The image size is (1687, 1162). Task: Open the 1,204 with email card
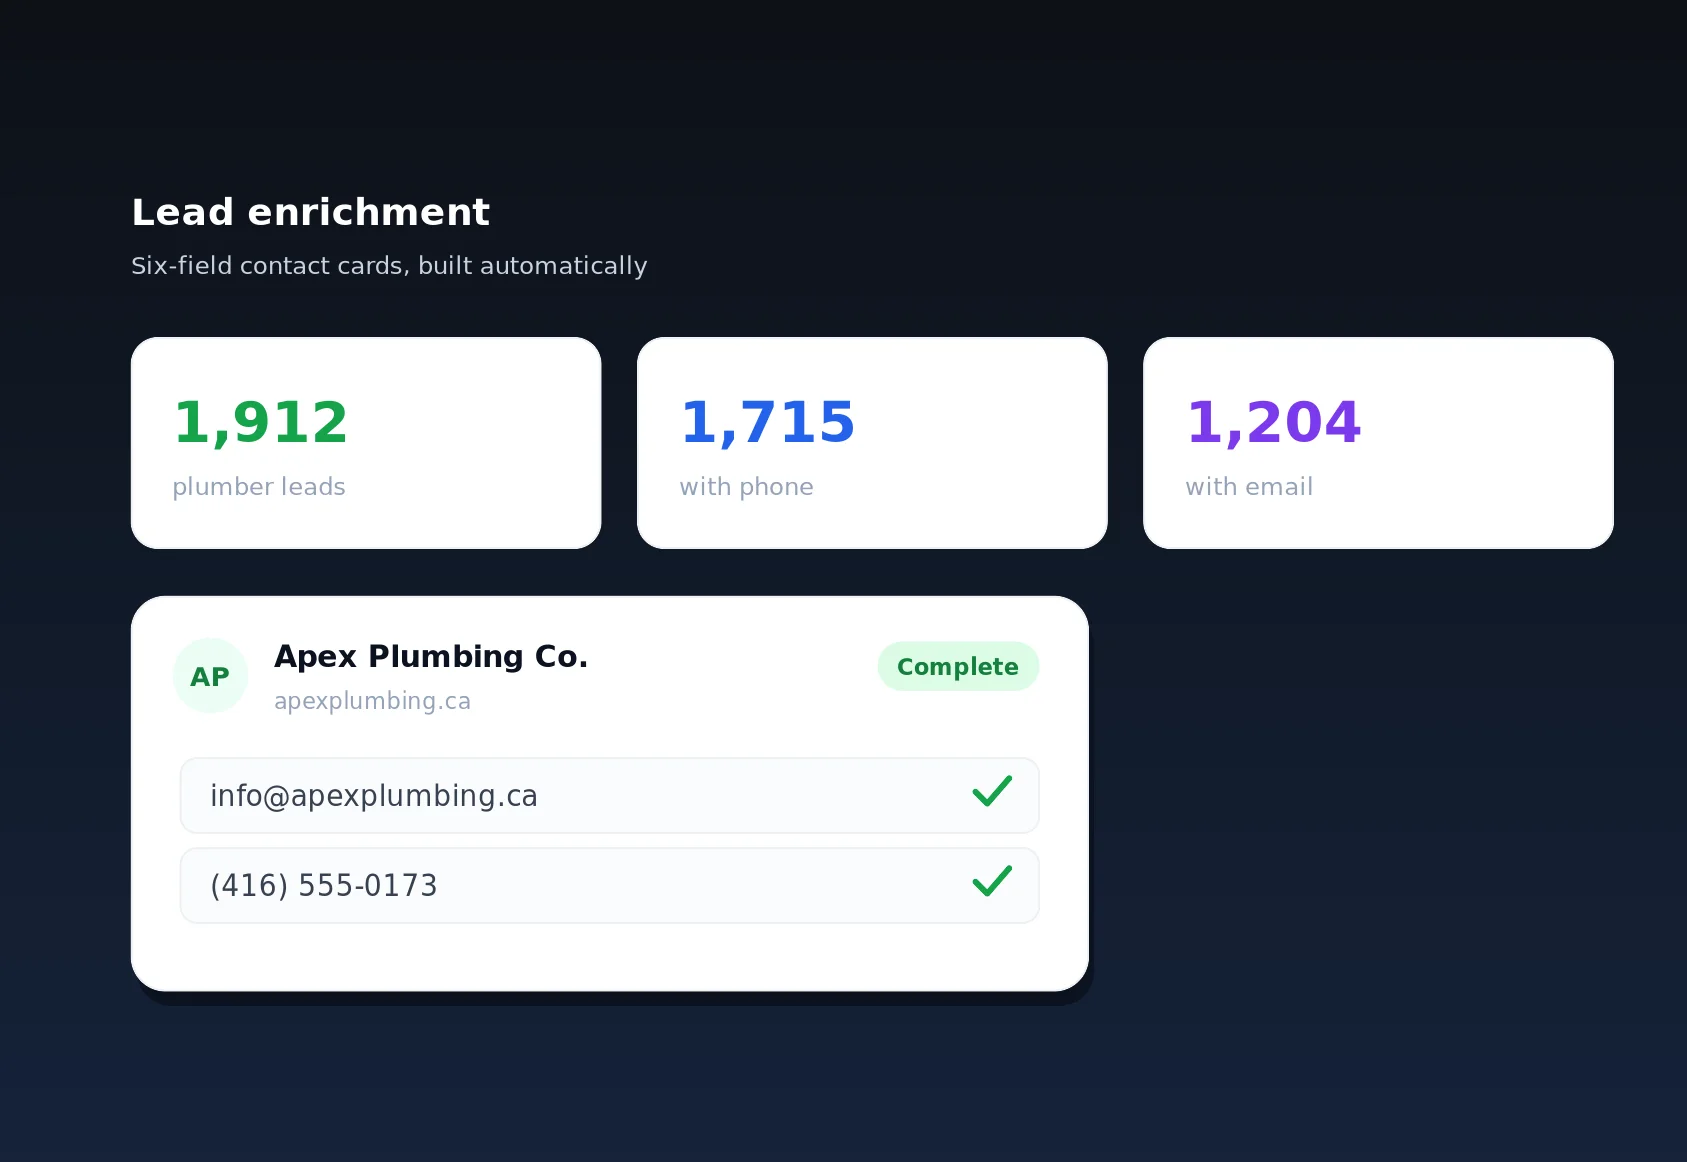[x=1378, y=443]
